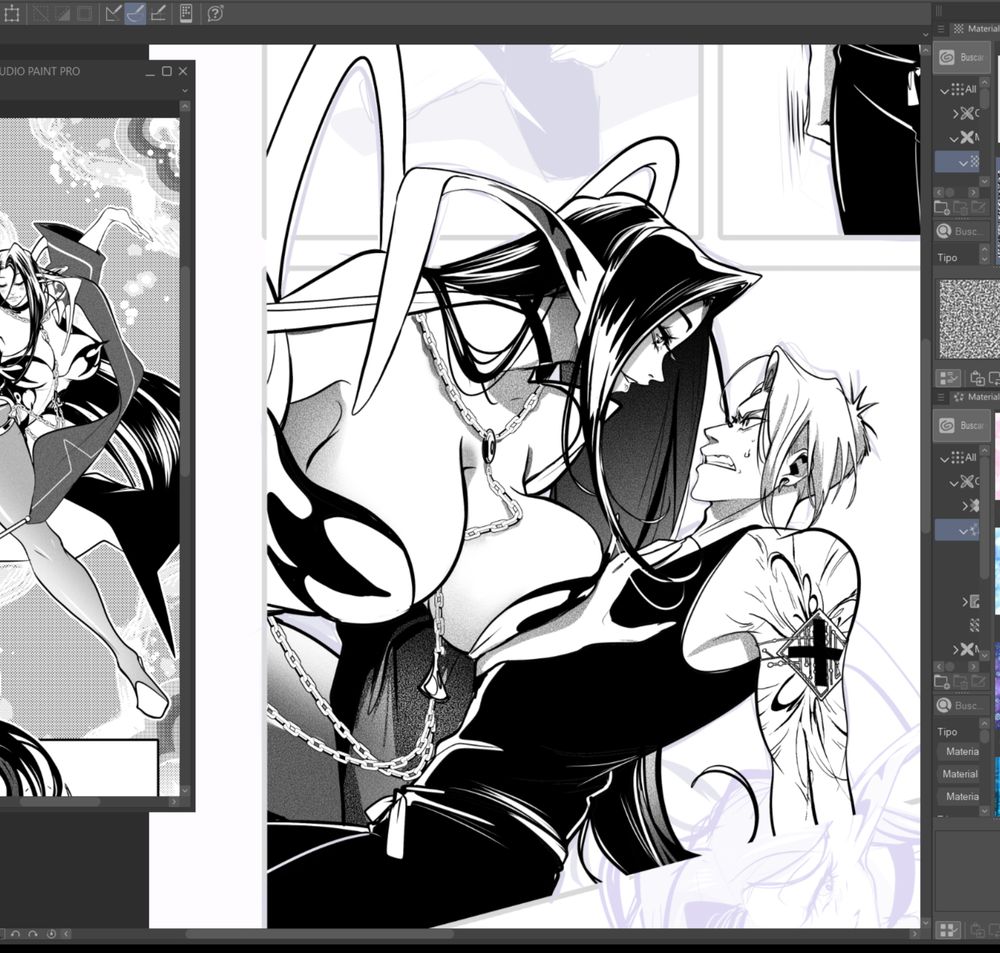
Task: Click the delete folder icon in upper panel
Action: click(960, 207)
